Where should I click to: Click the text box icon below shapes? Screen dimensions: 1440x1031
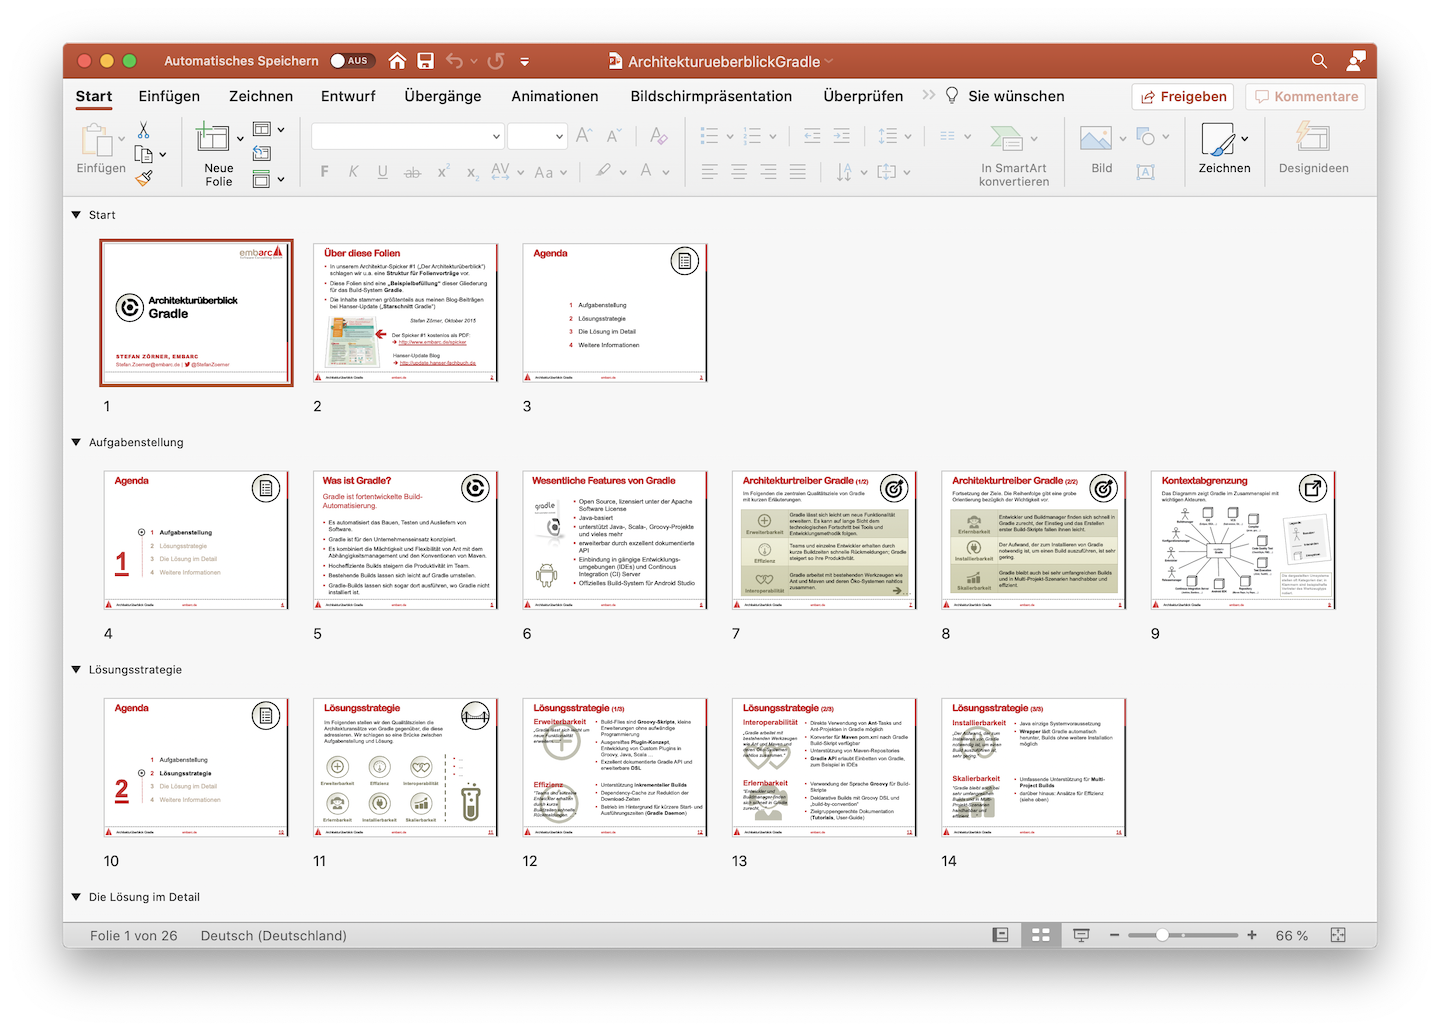(x=1146, y=173)
